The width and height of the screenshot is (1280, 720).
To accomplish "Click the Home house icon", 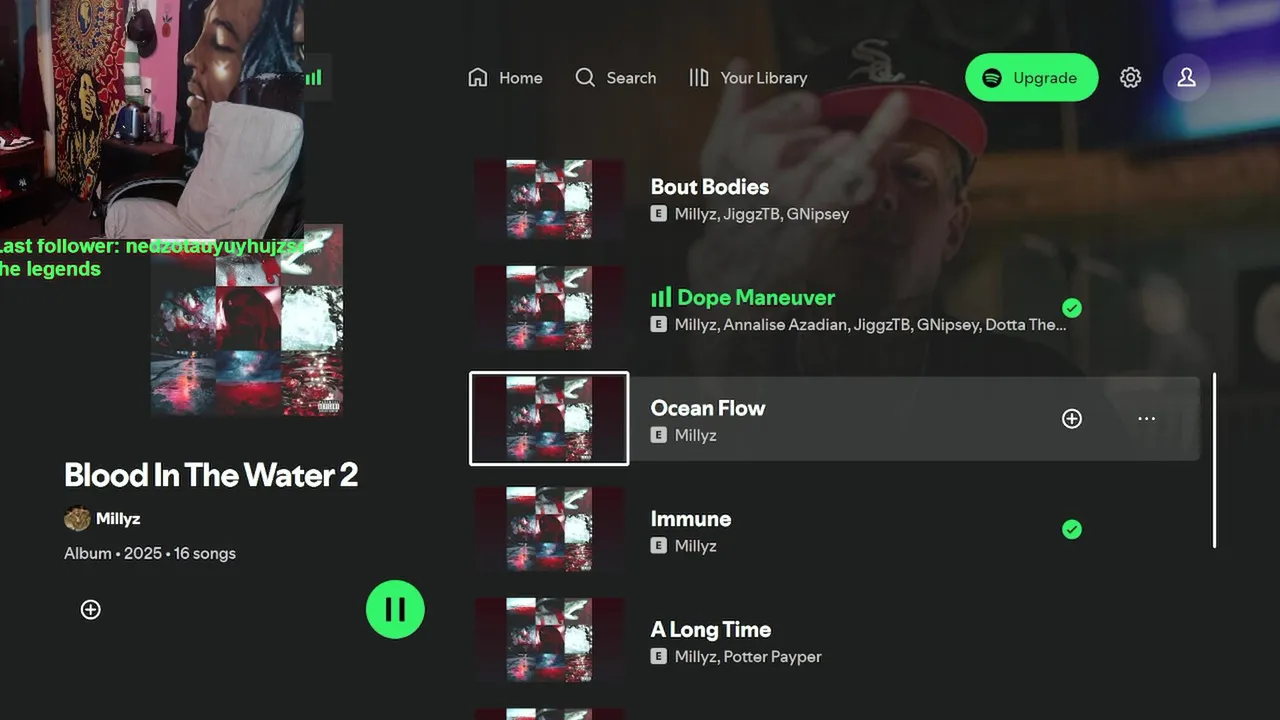I will coord(478,78).
